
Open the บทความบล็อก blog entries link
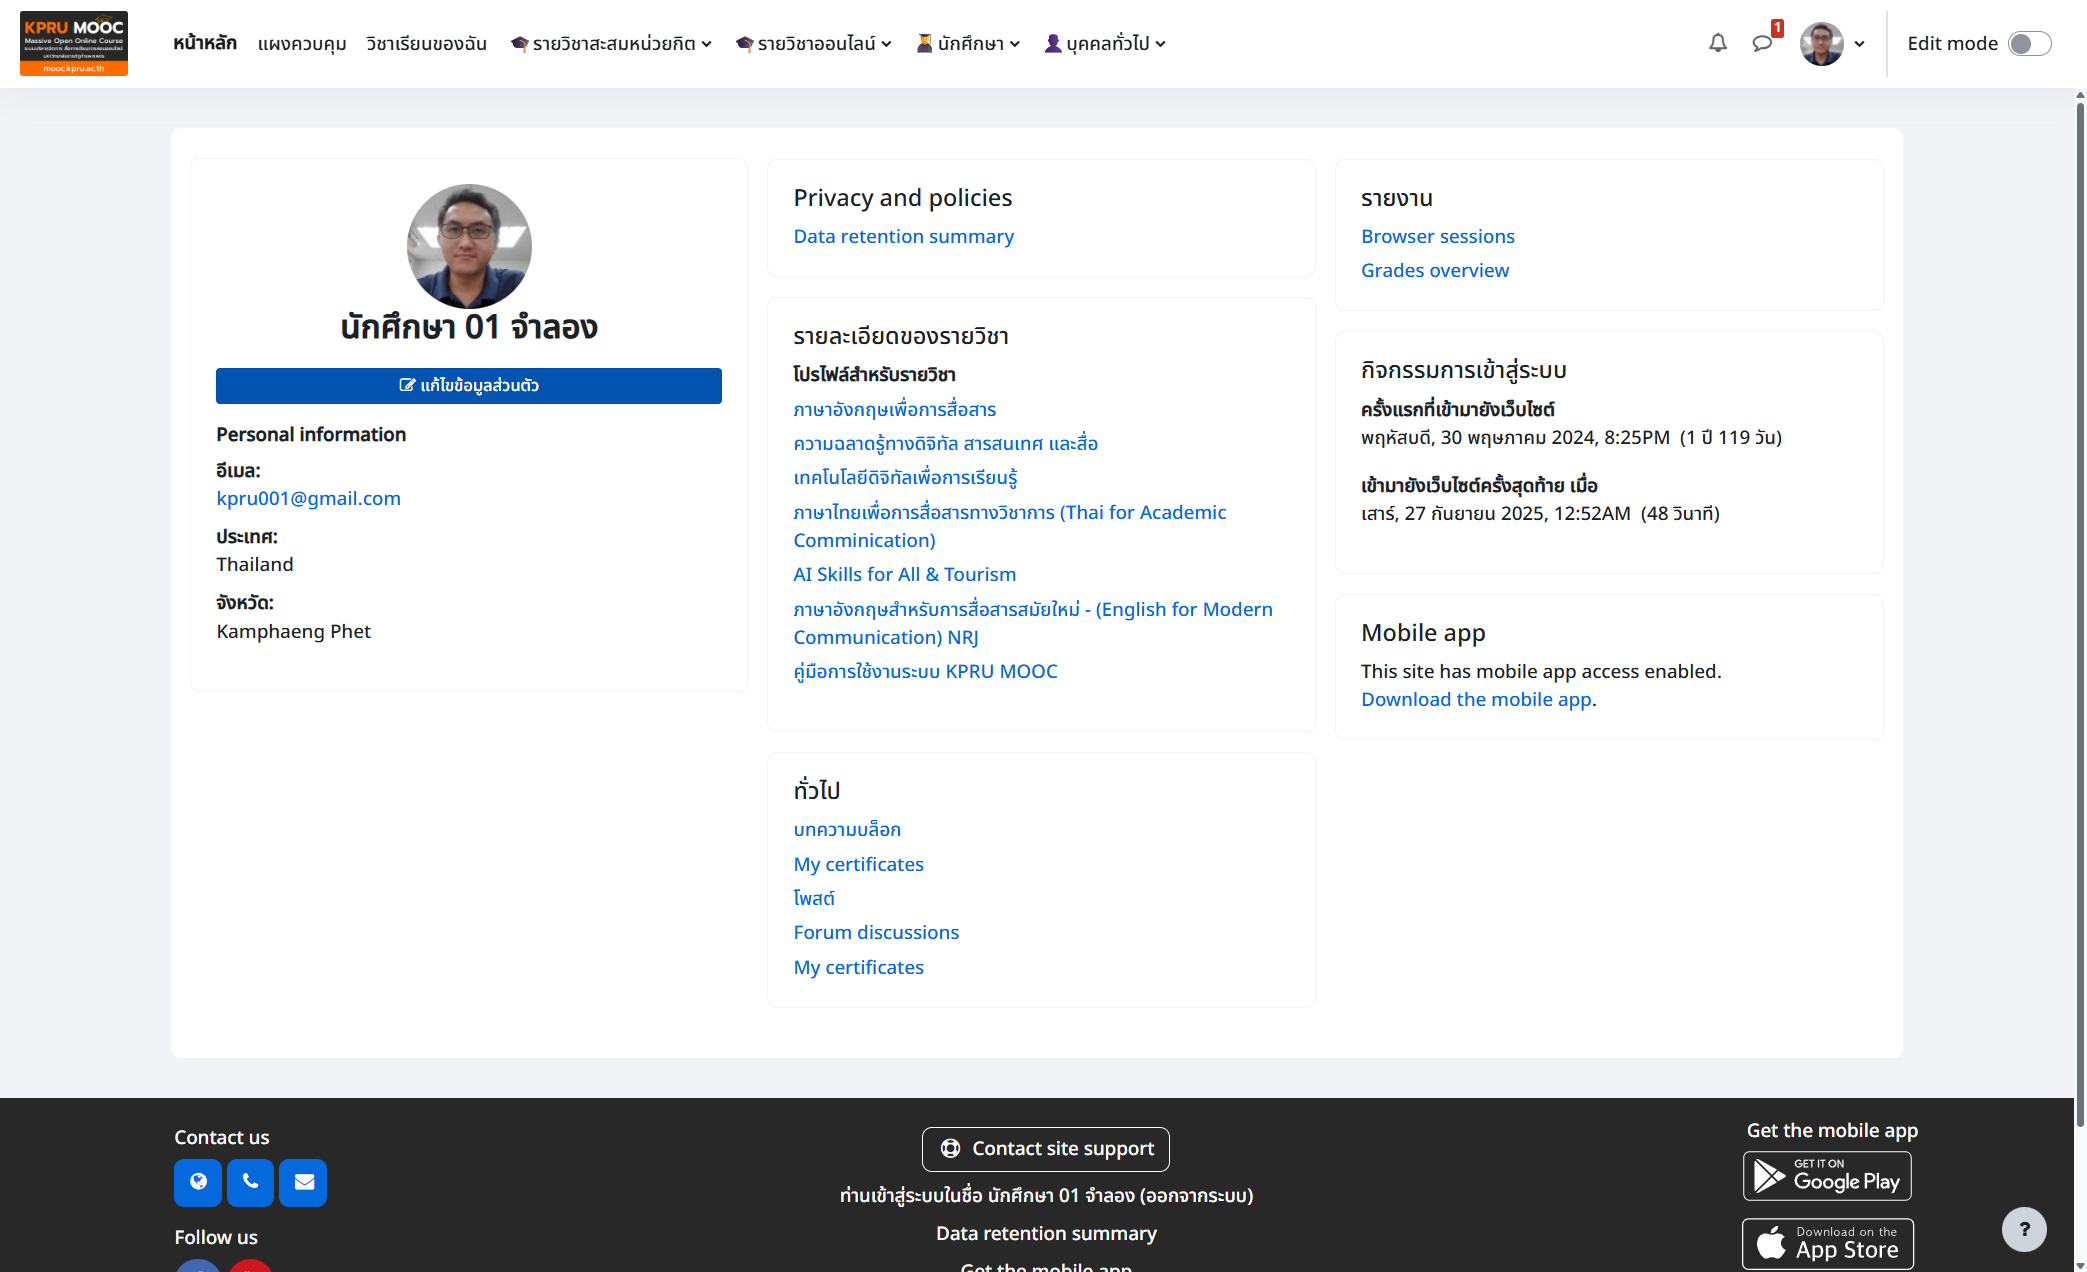pos(847,829)
